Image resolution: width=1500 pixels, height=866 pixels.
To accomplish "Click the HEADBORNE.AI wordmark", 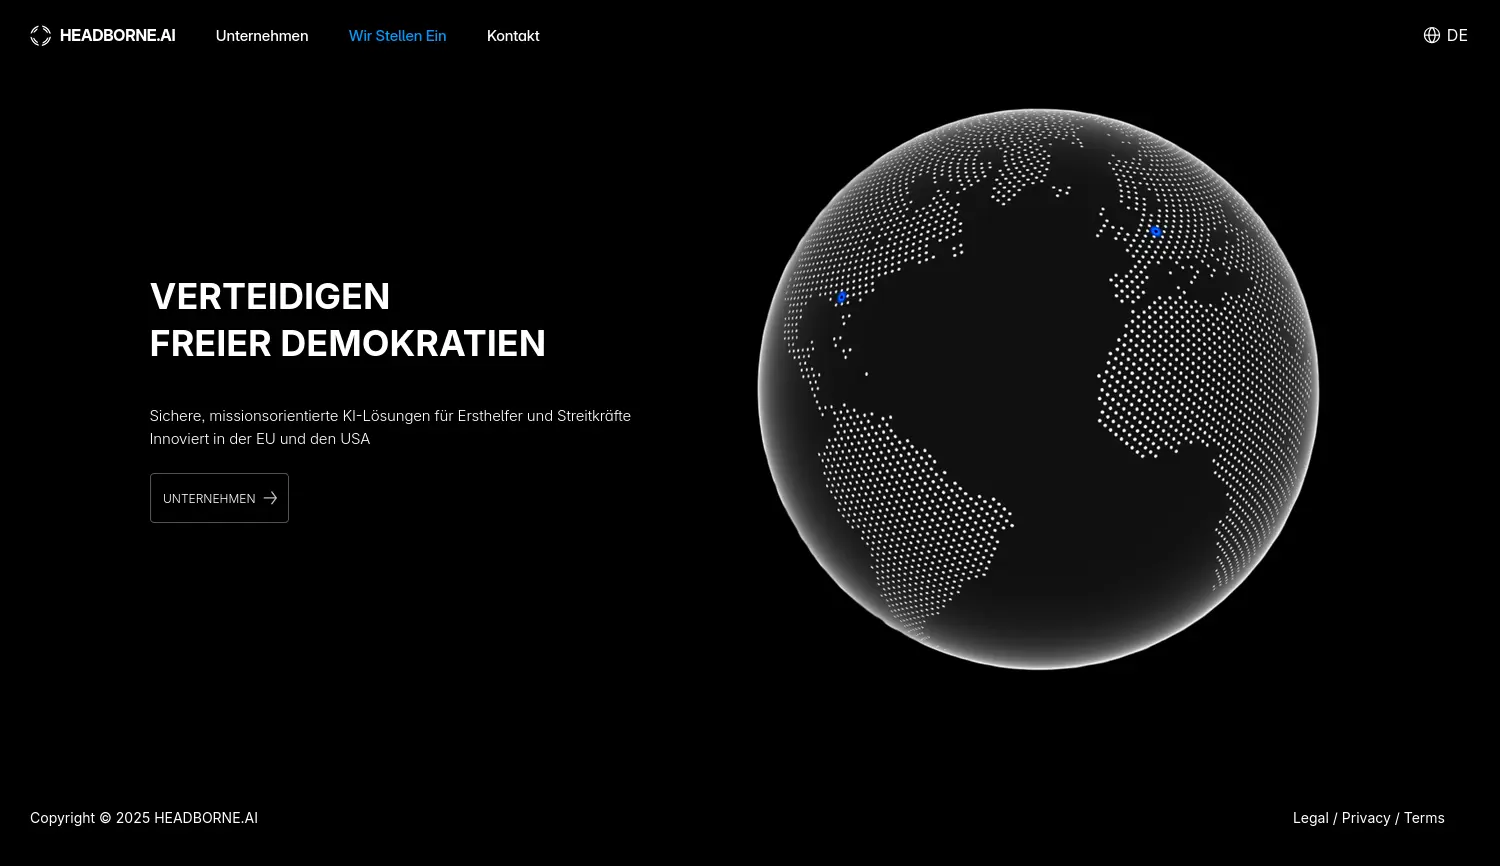I will 118,35.
